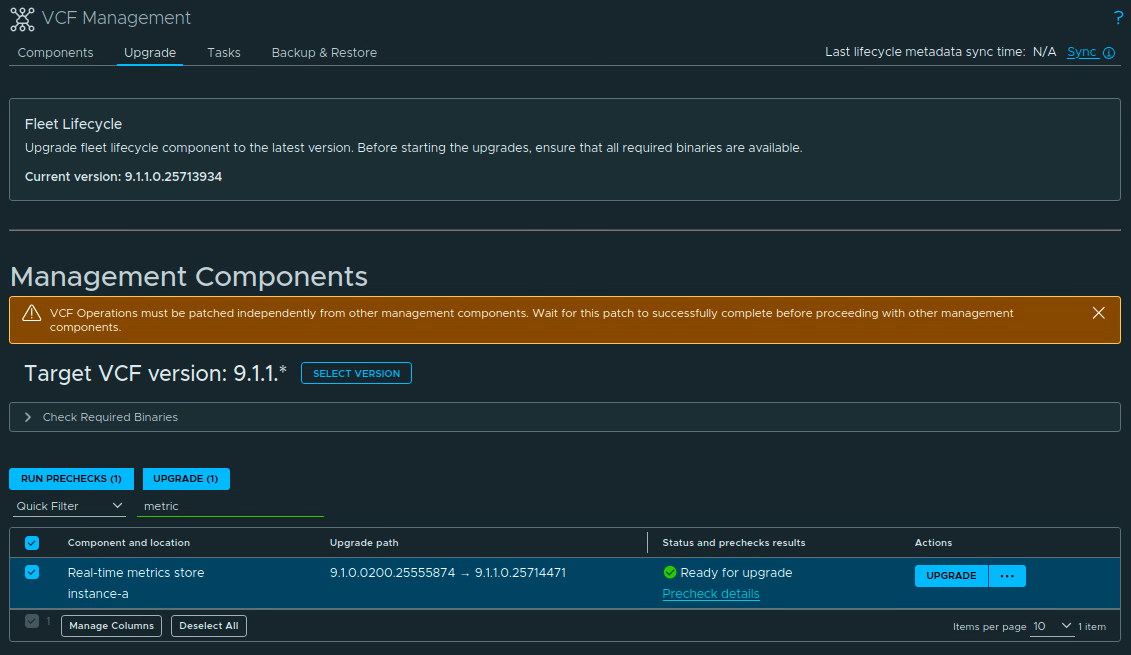Click the Ready for upgrade status text
Image resolution: width=1131 pixels, height=655 pixels.
(x=736, y=573)
